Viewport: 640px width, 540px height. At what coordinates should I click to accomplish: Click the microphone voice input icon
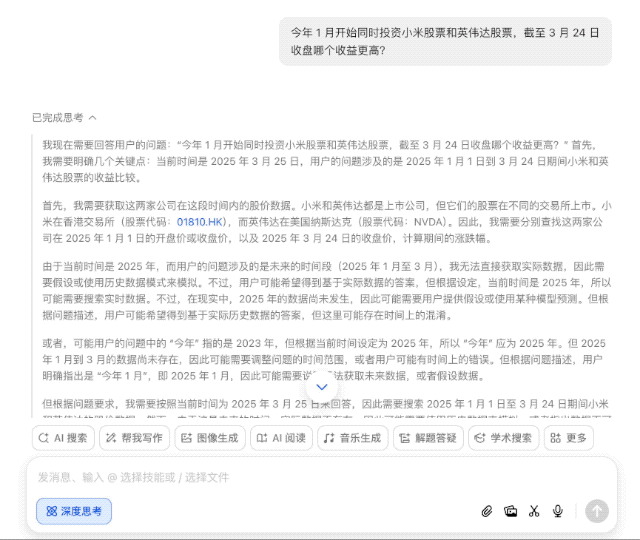tap(558, 511)
